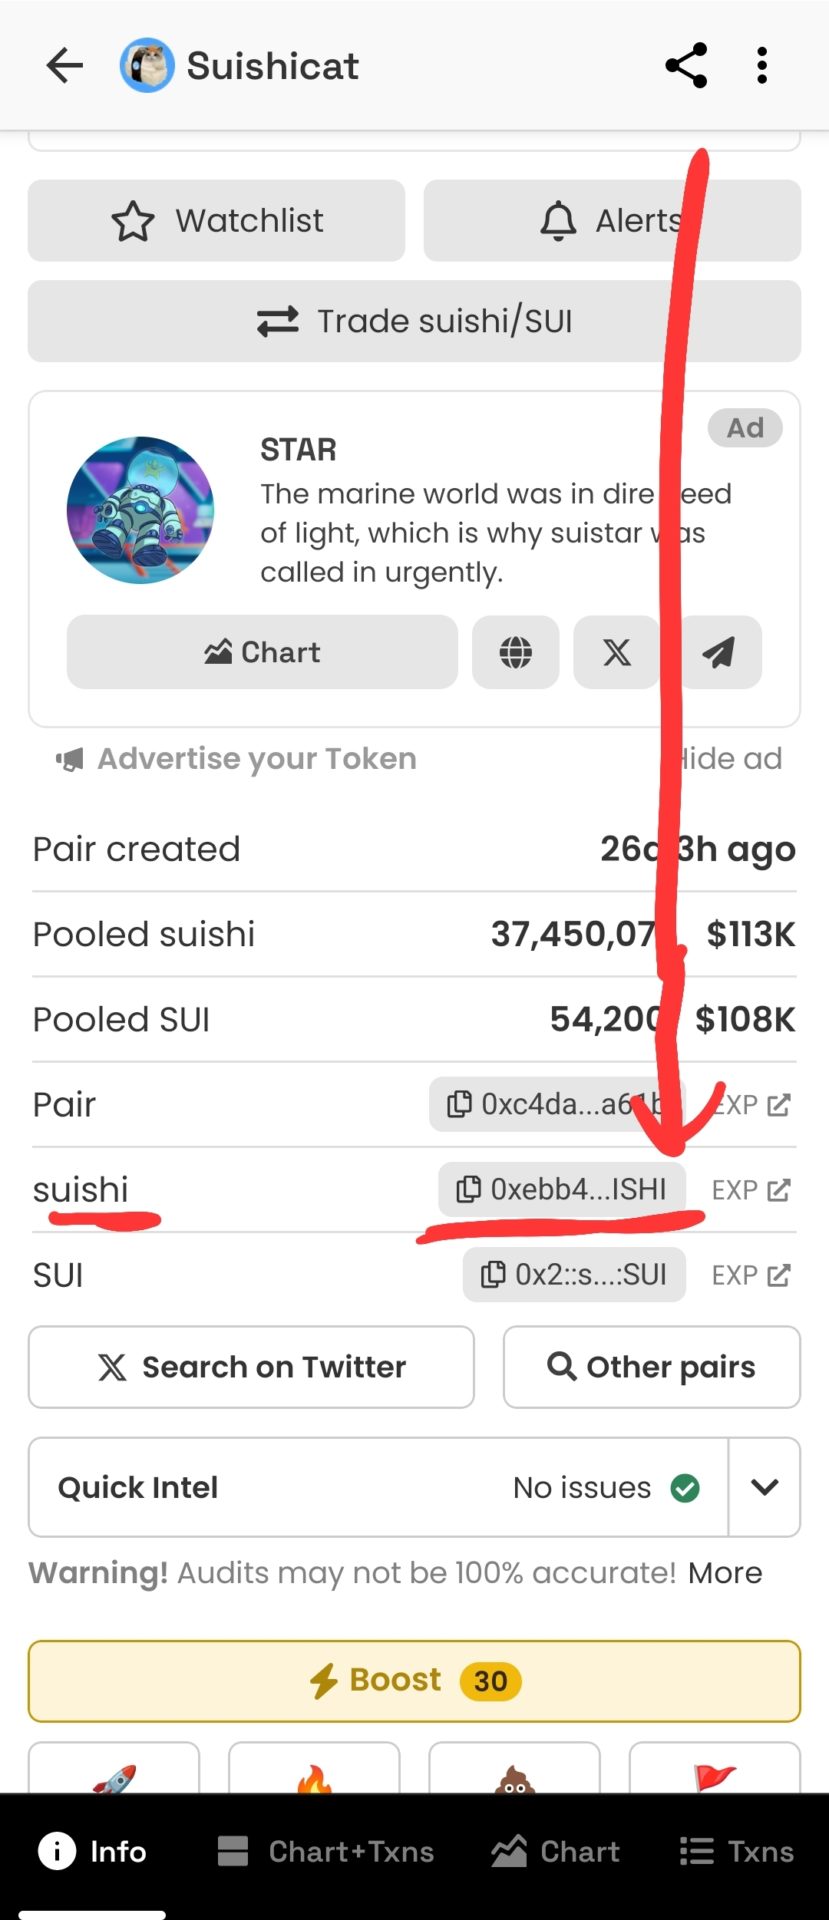829x1920 pixels.
Task: Open the STAR ad Telegram icon
Action: click(718, 653)
